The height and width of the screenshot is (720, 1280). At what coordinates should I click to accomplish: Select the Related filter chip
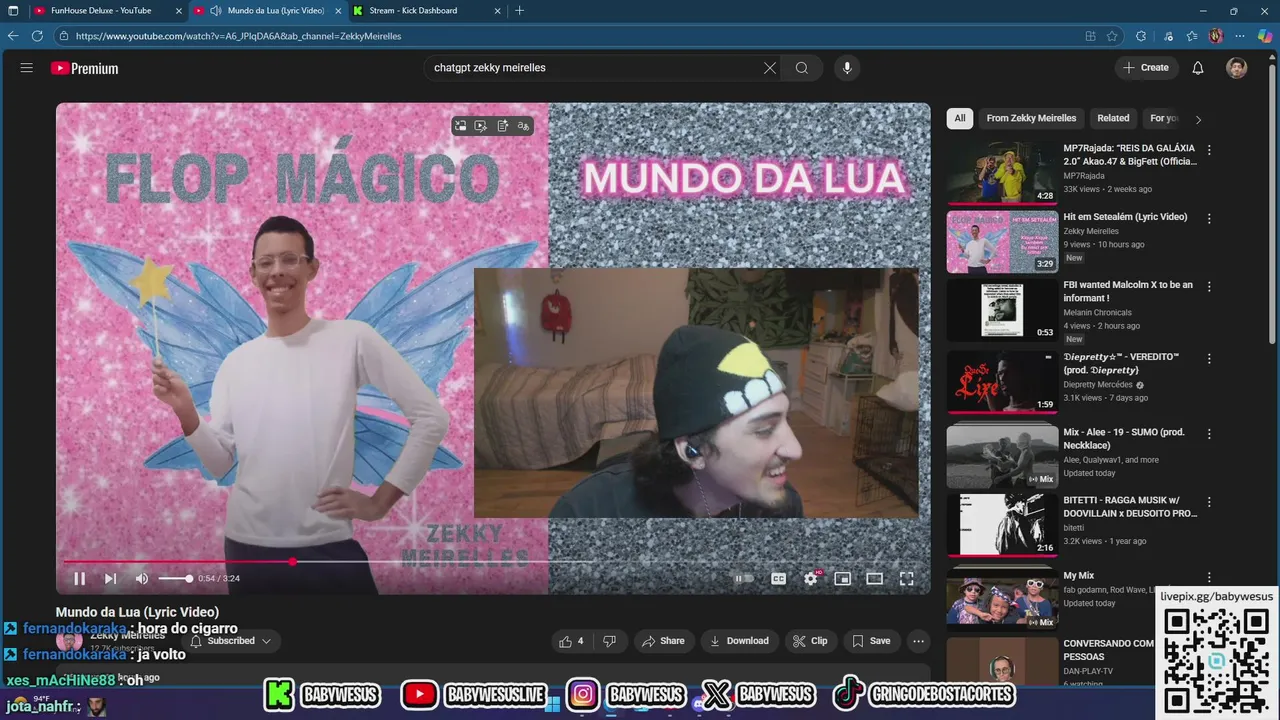pos(1113,118)
